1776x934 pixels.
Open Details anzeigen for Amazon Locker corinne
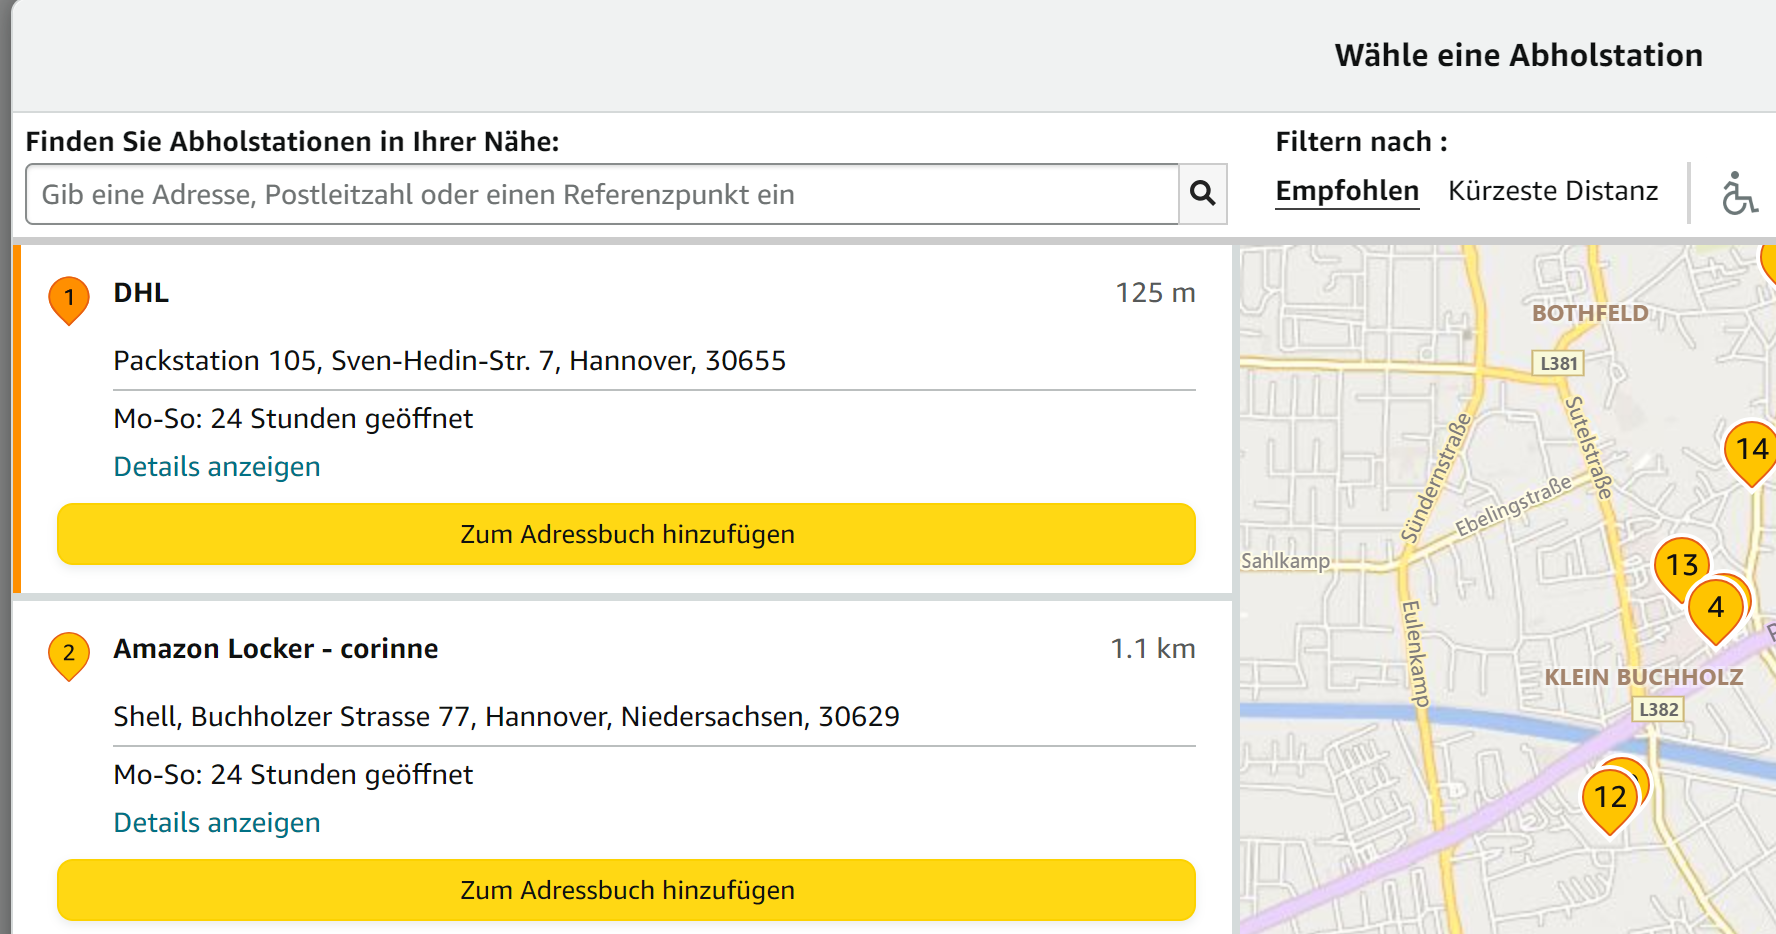[x=217, y=823]
